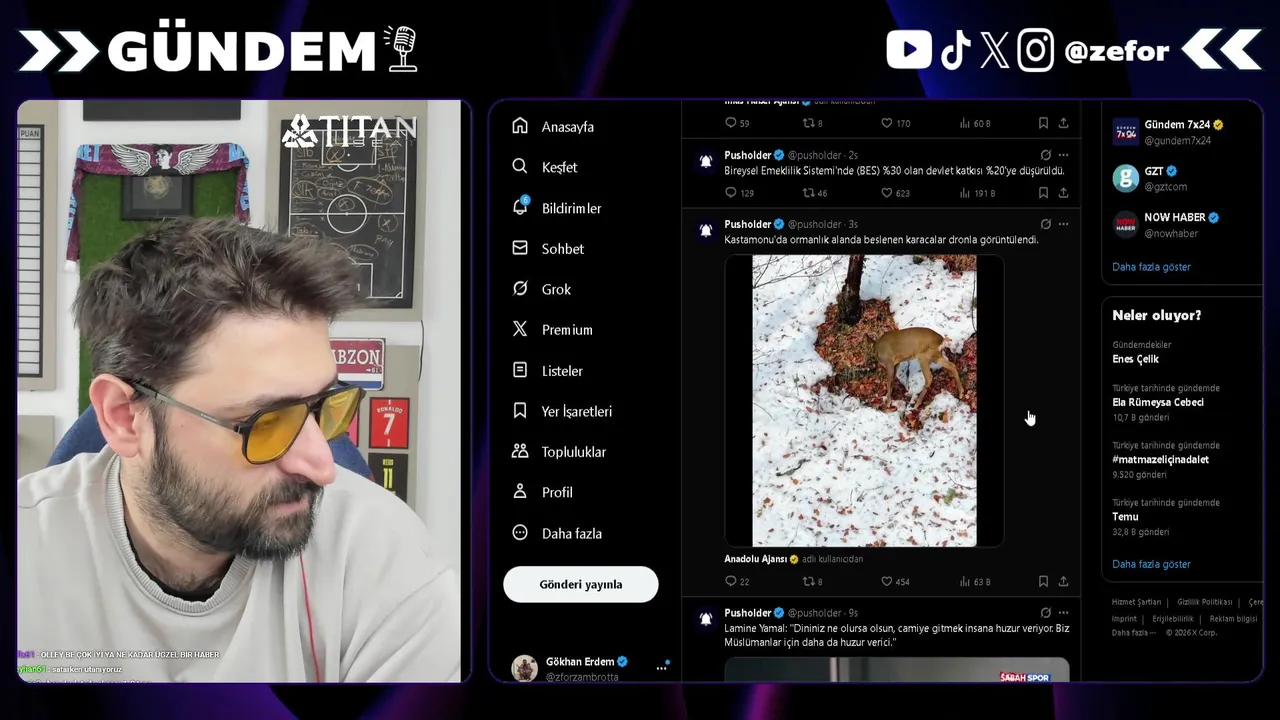Image resolution: width=1280 pixels, height=720 pixels.
Task: Open Pusholder avatar on the BES tweet
Action: pyautogui.click(x=705, y=161)
